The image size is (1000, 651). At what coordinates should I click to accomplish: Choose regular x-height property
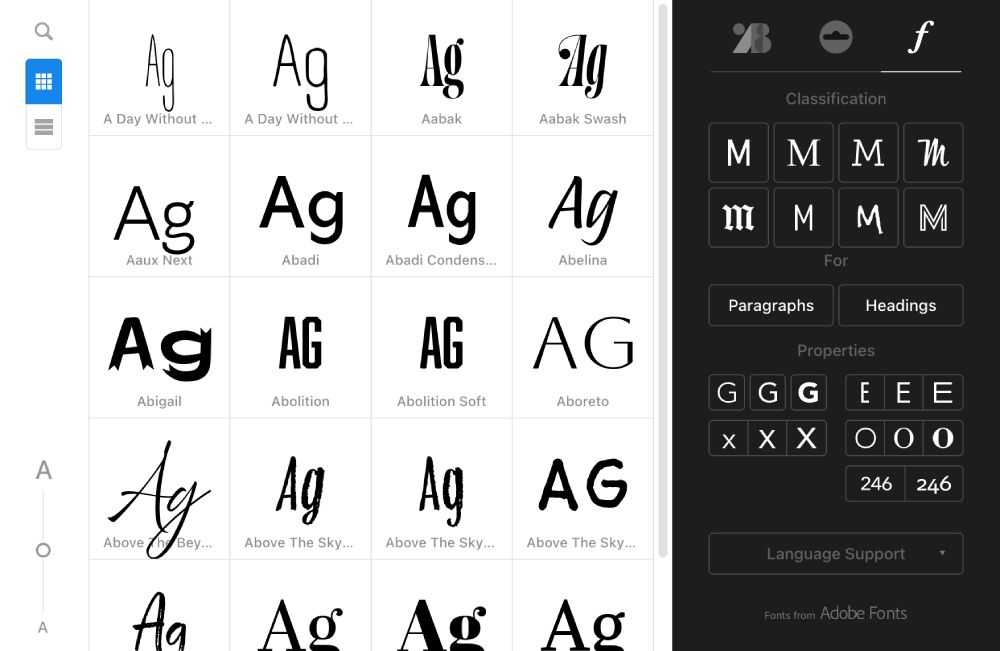click(x=767, y=438)
